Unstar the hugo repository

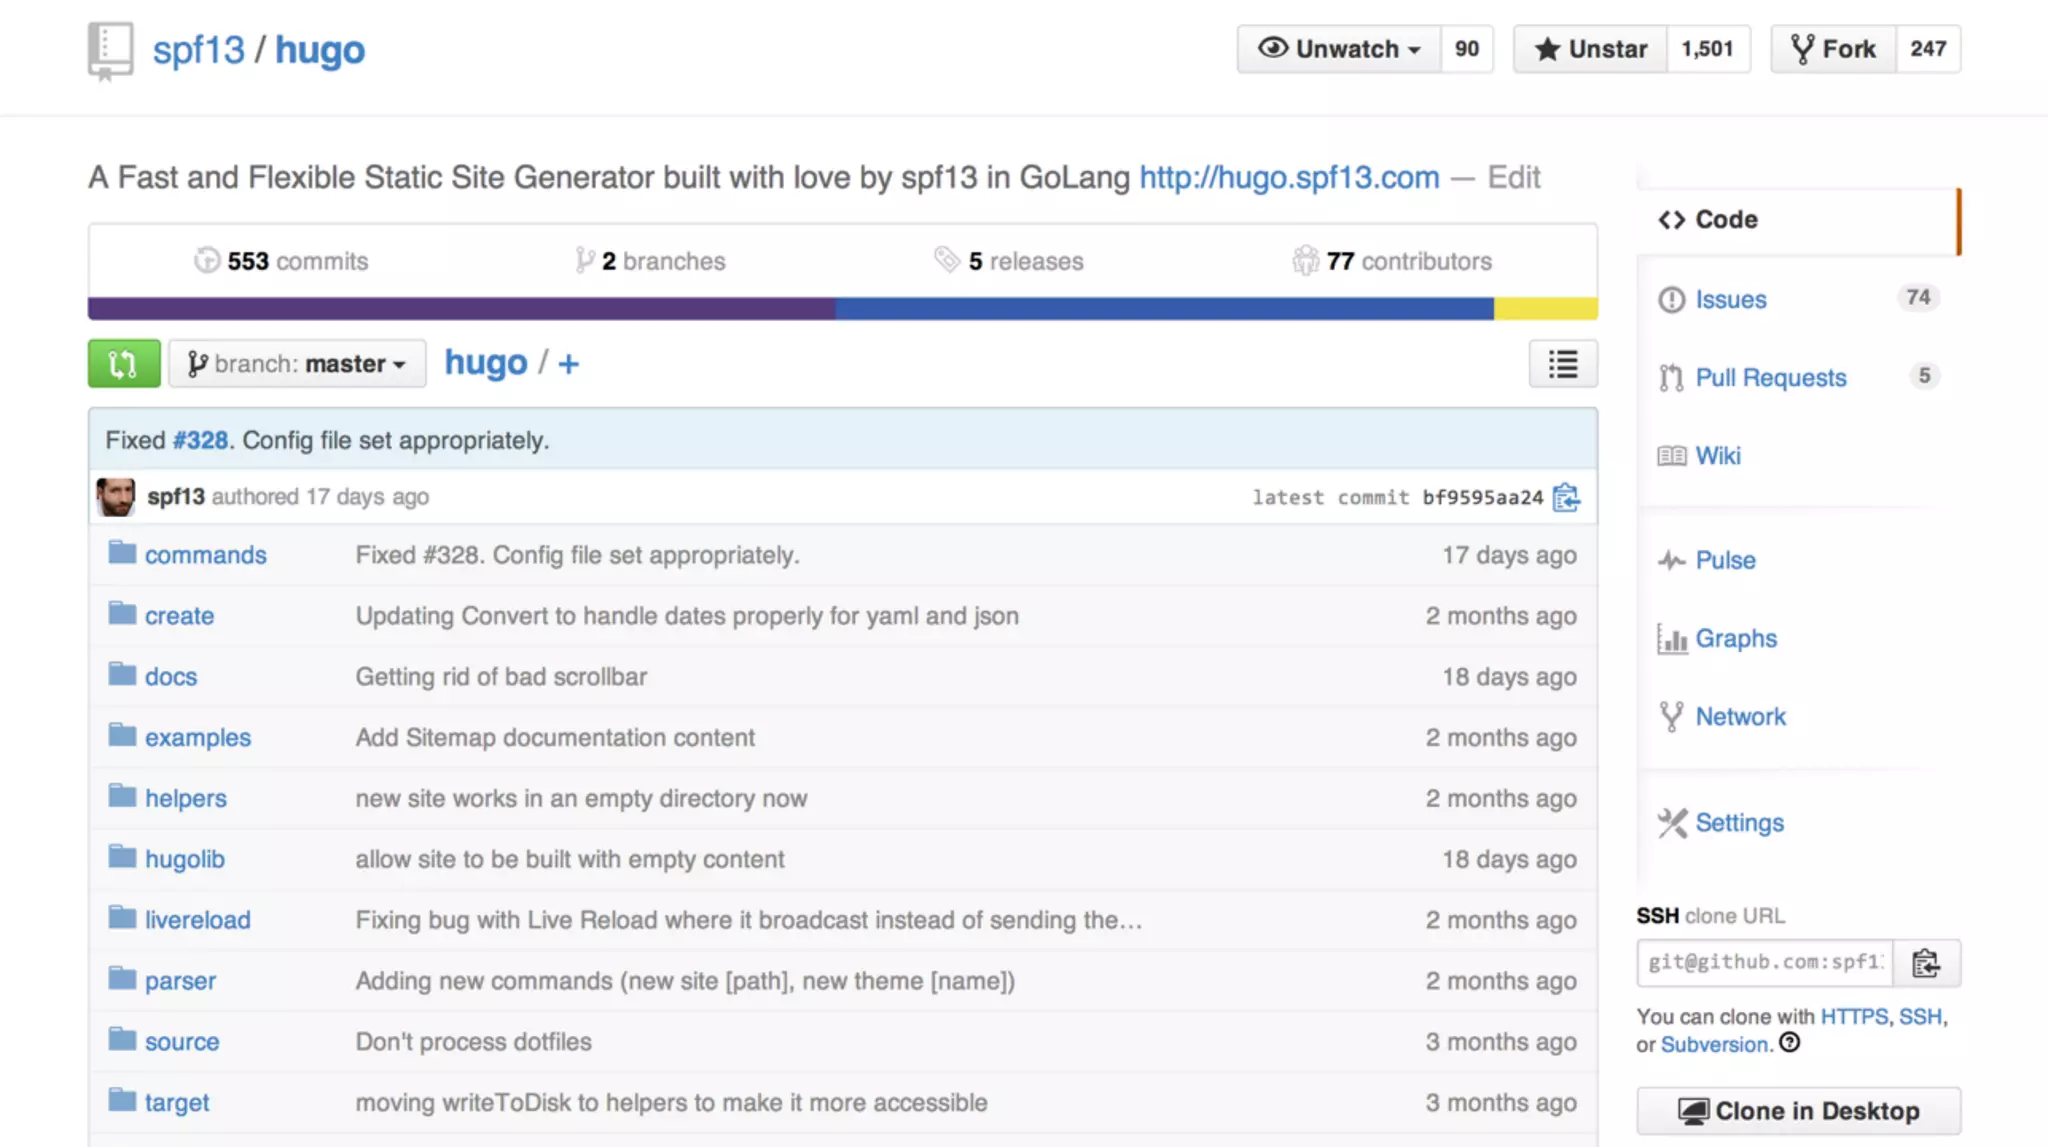[x=1590, y=49]
